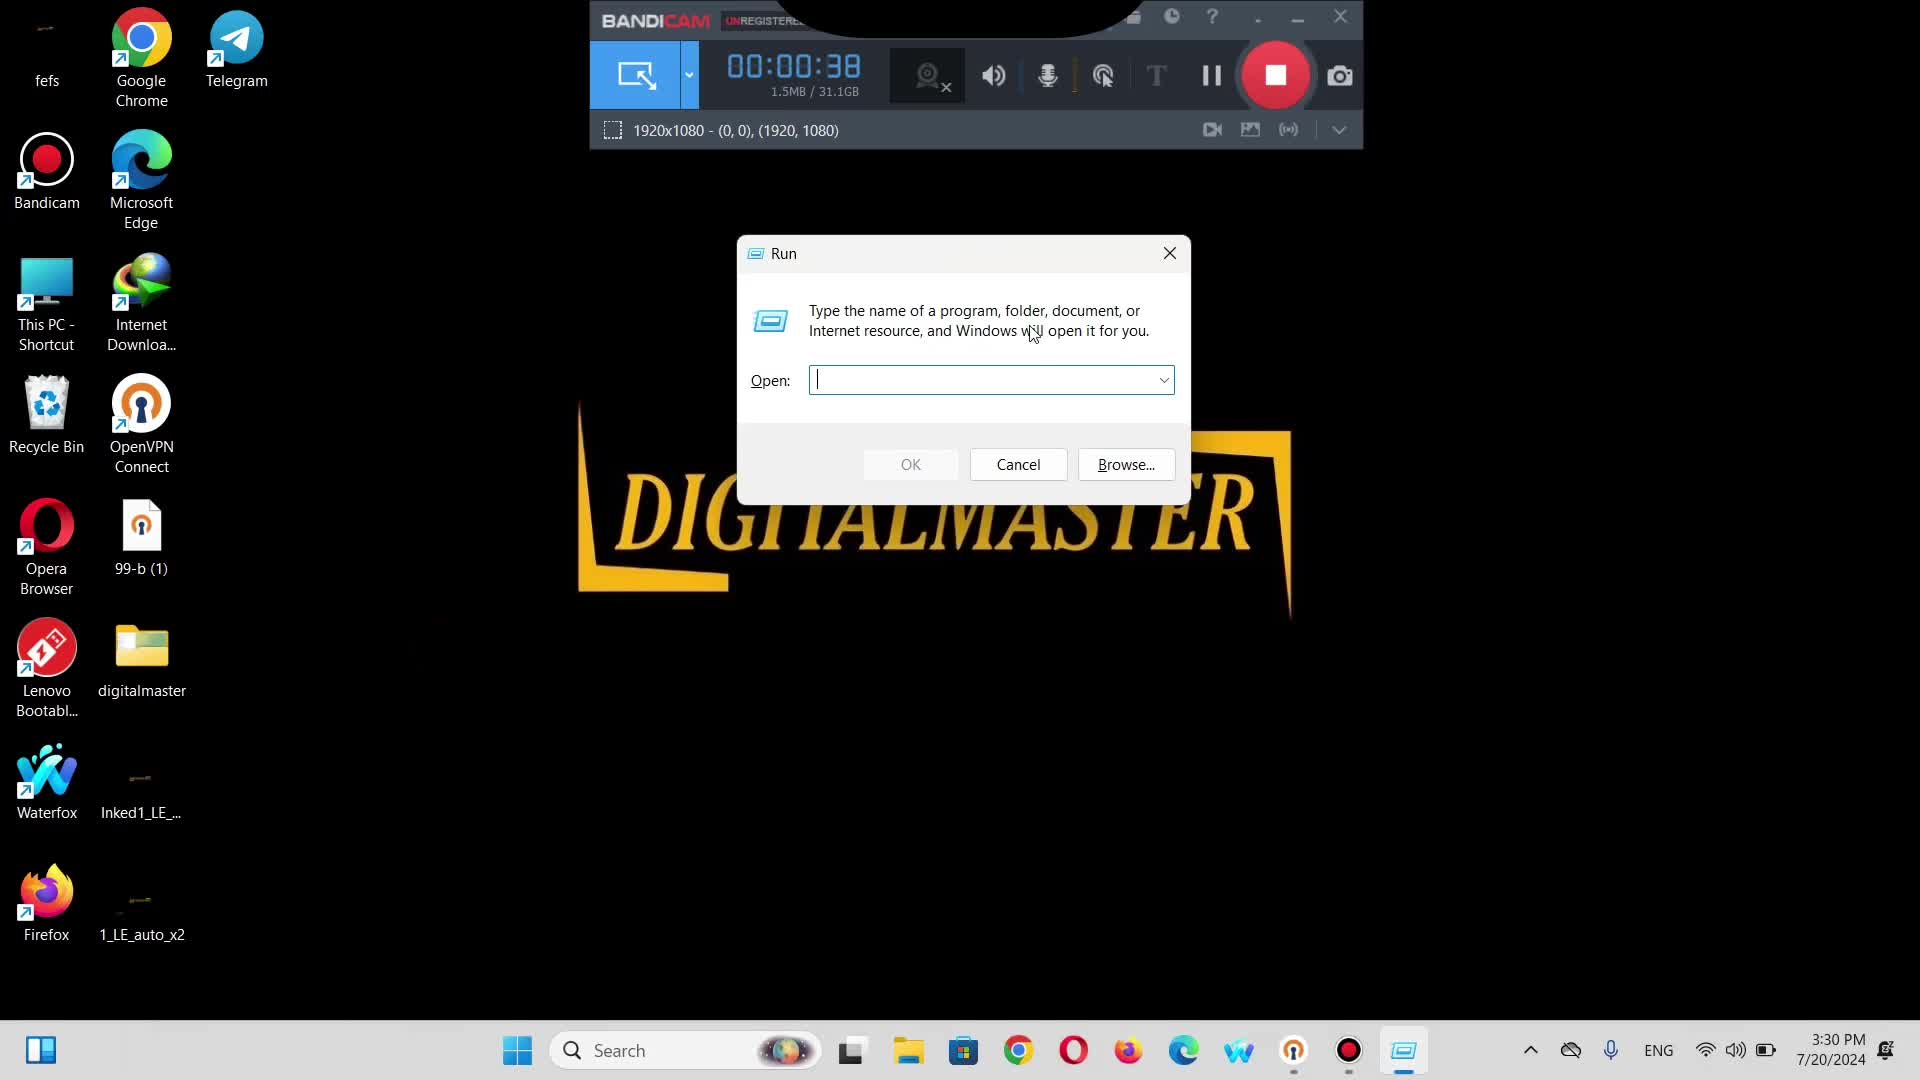
Task: Select the rectangle screen recording mode
Action: coord(636,76)
